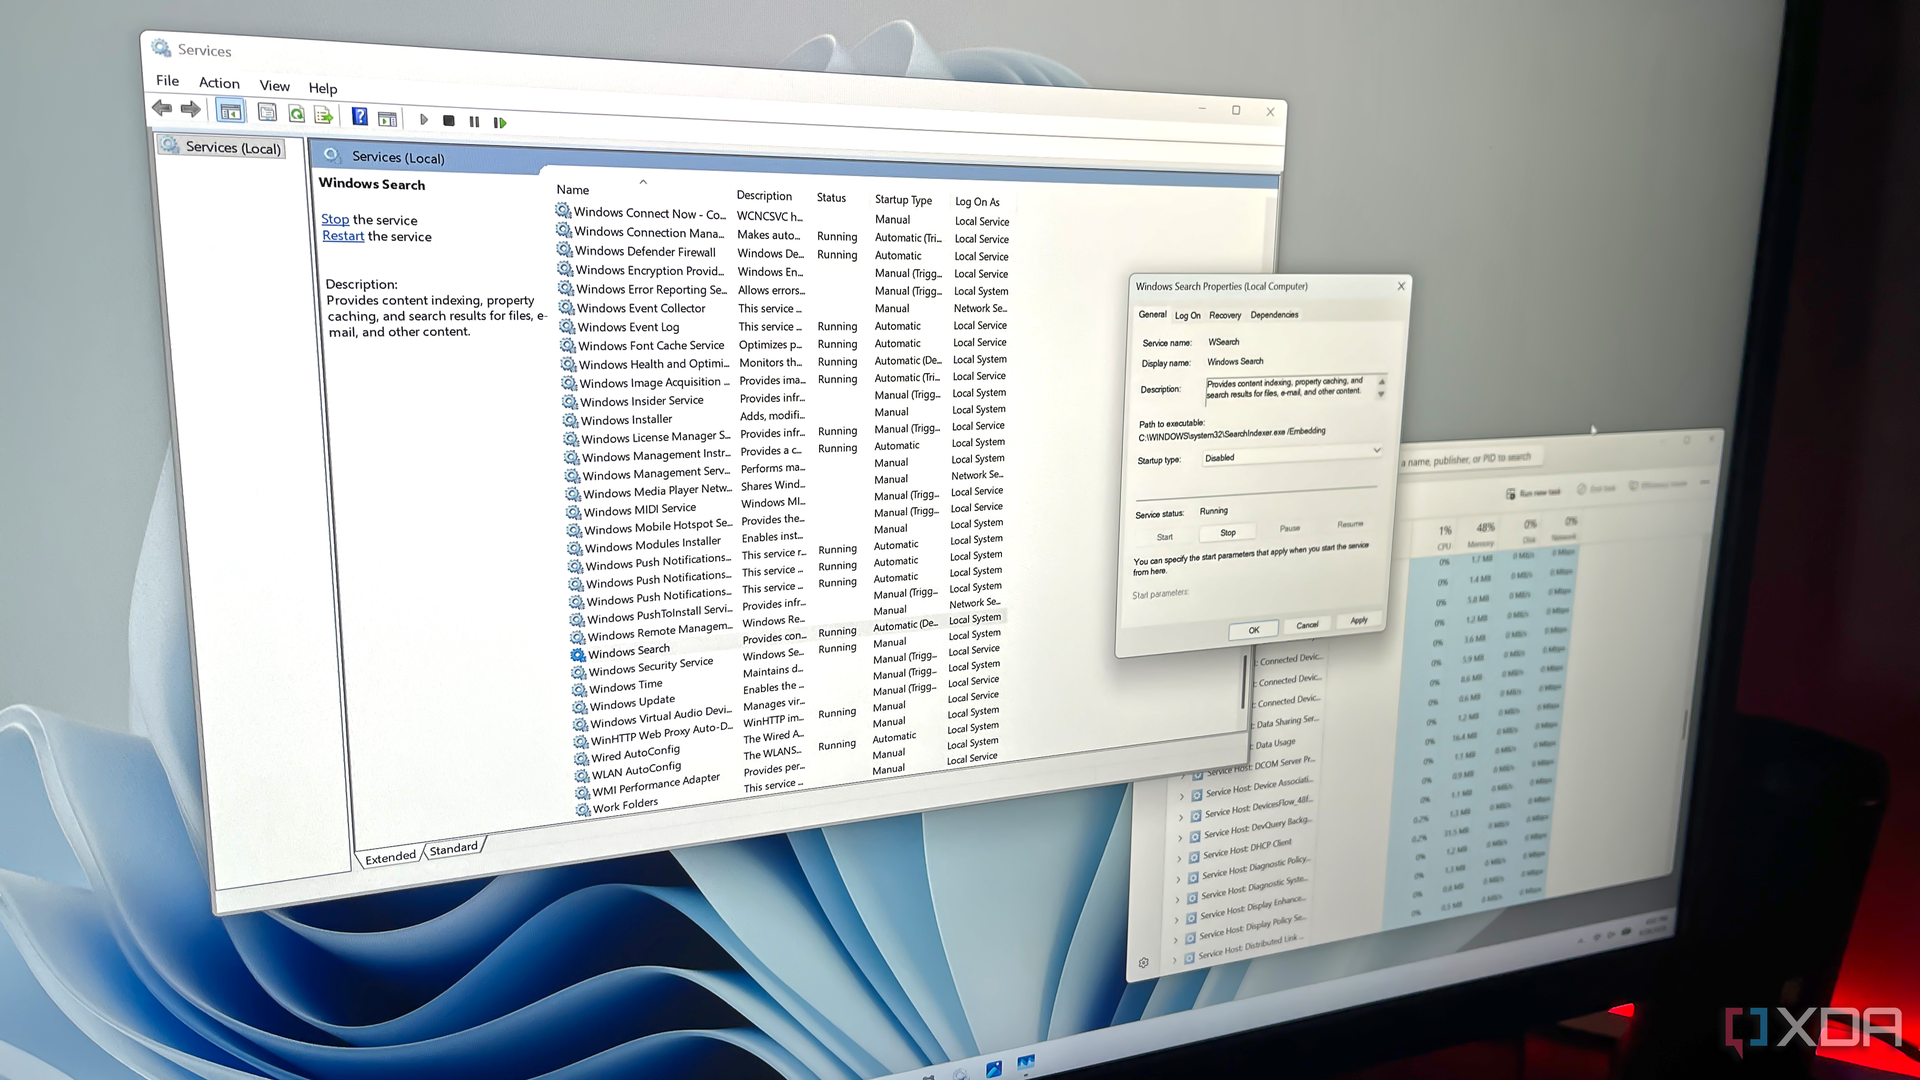Viewport: 1920px width, 1080px height.
Task: Open the File menu
Action: (167, 80)
